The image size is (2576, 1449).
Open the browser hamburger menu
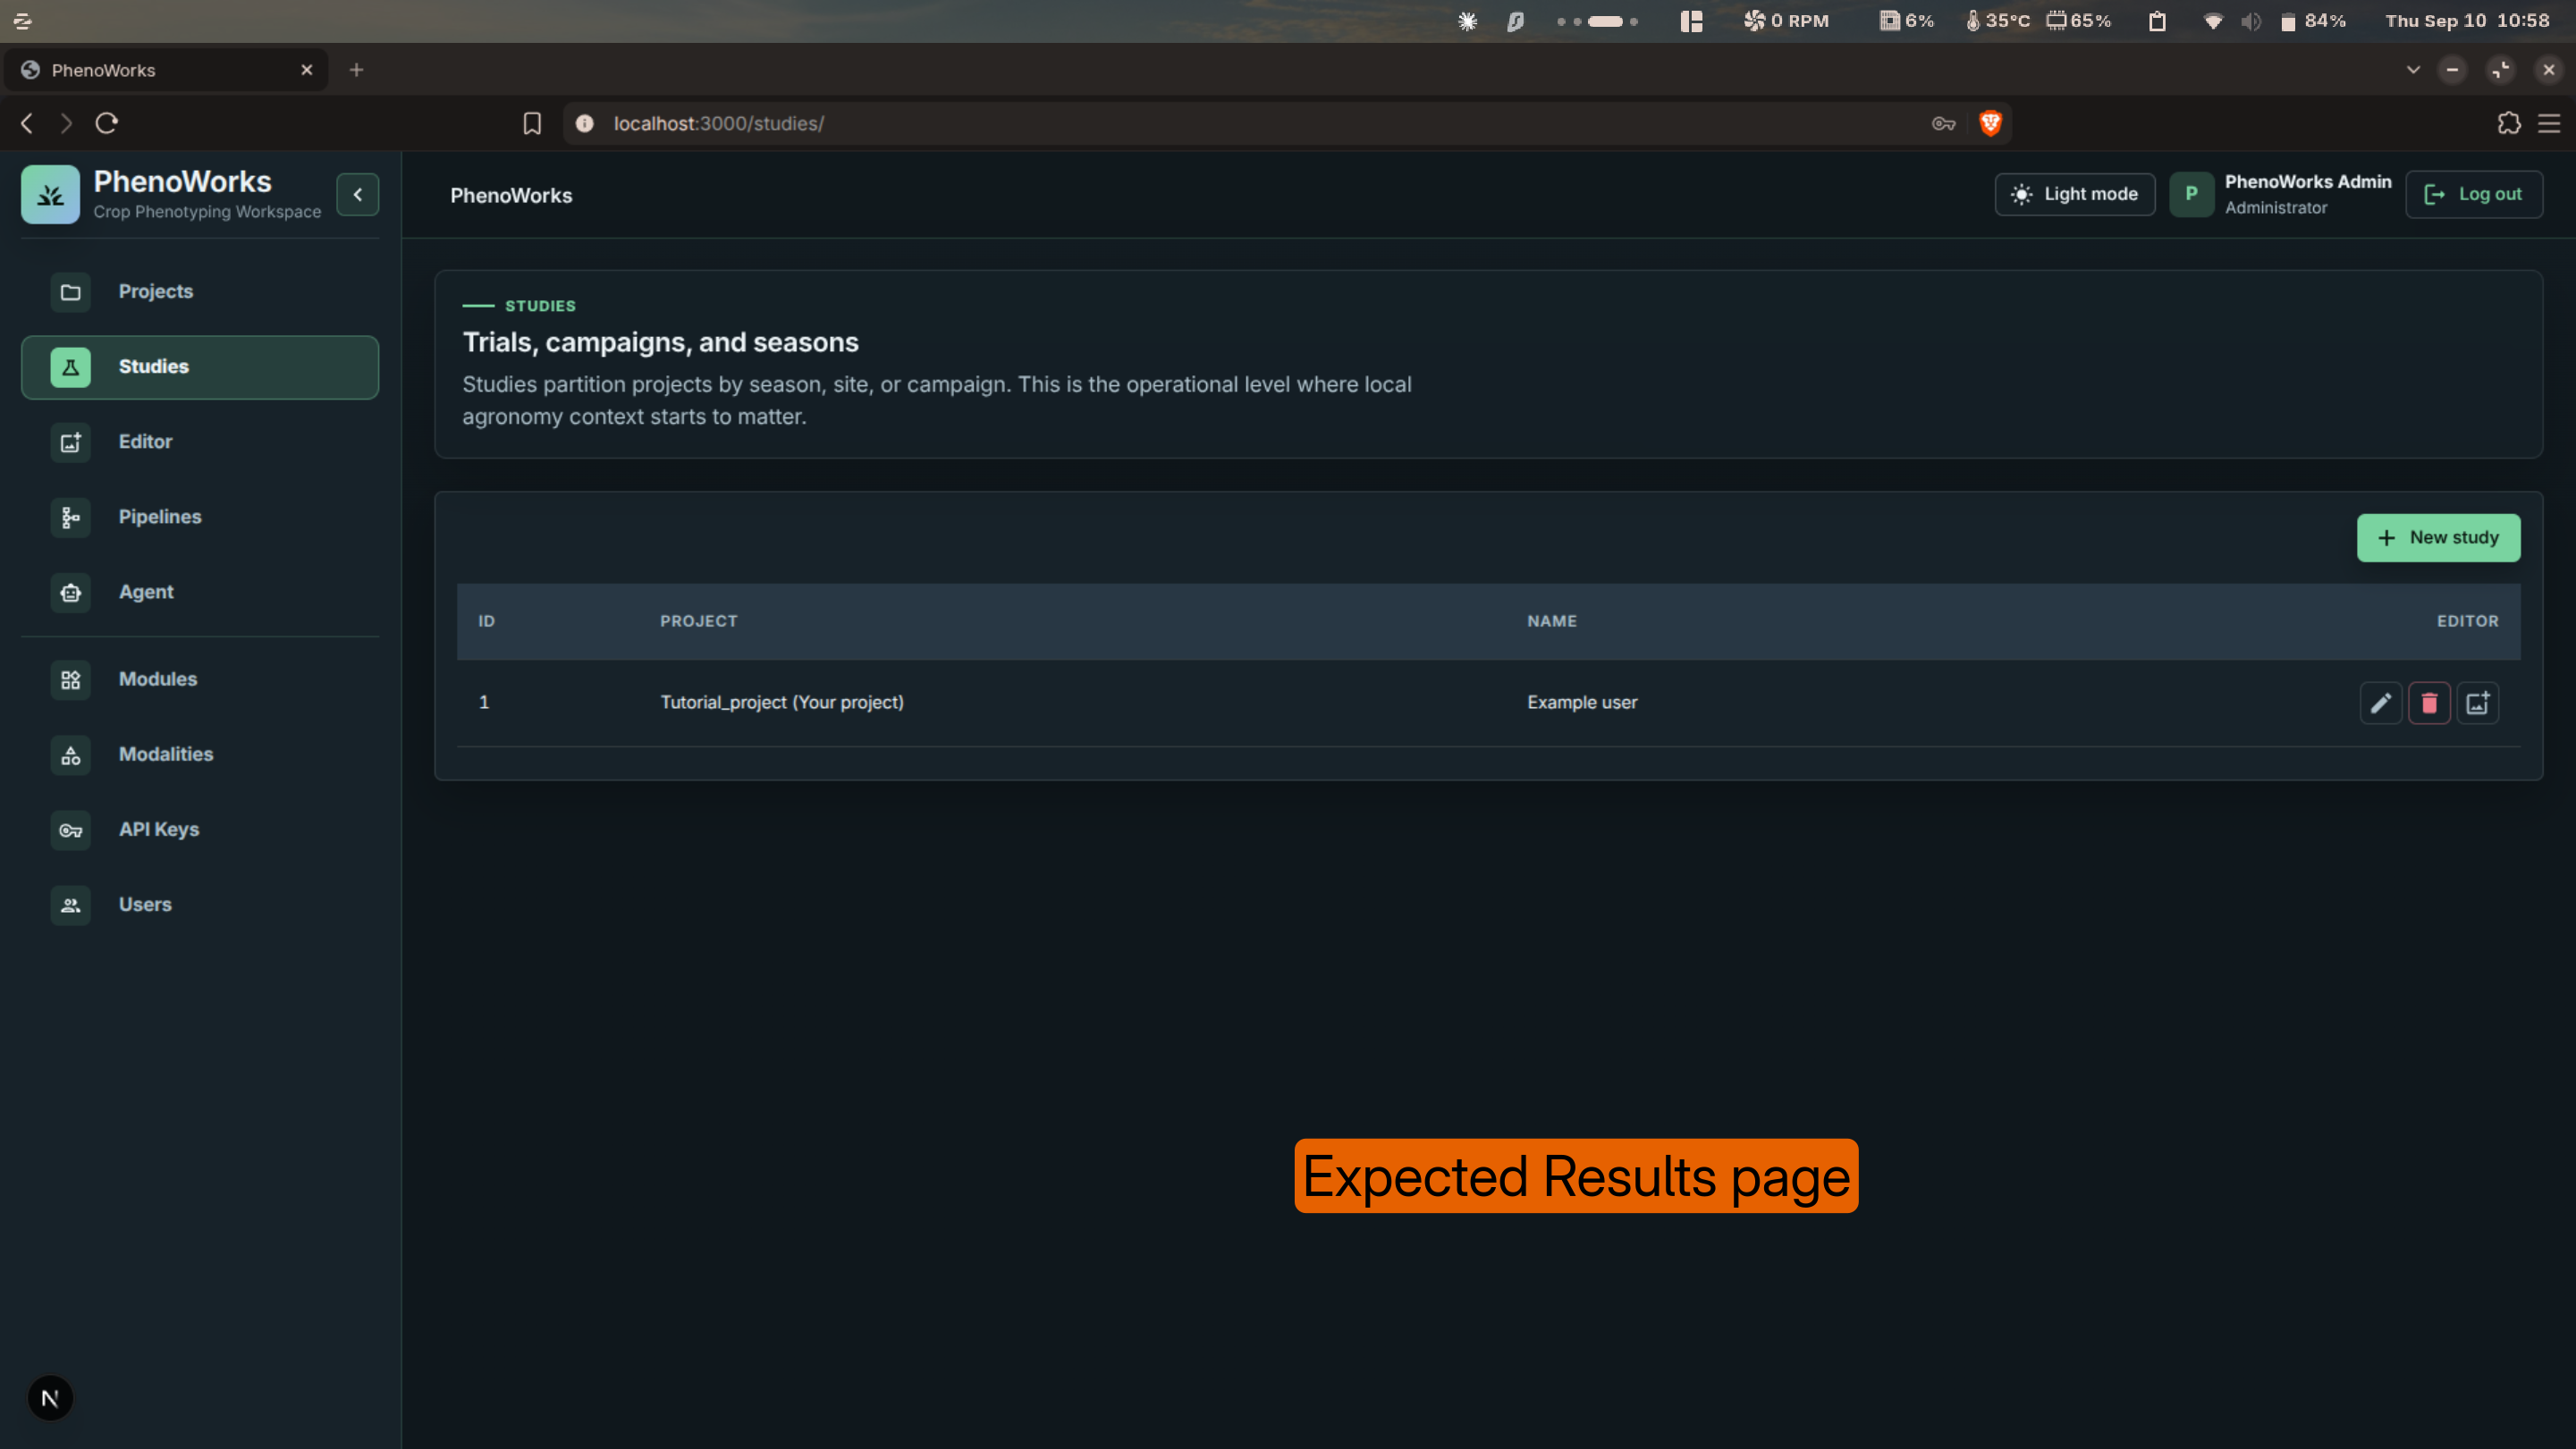pyautogui.click(x=2549, y=123)
